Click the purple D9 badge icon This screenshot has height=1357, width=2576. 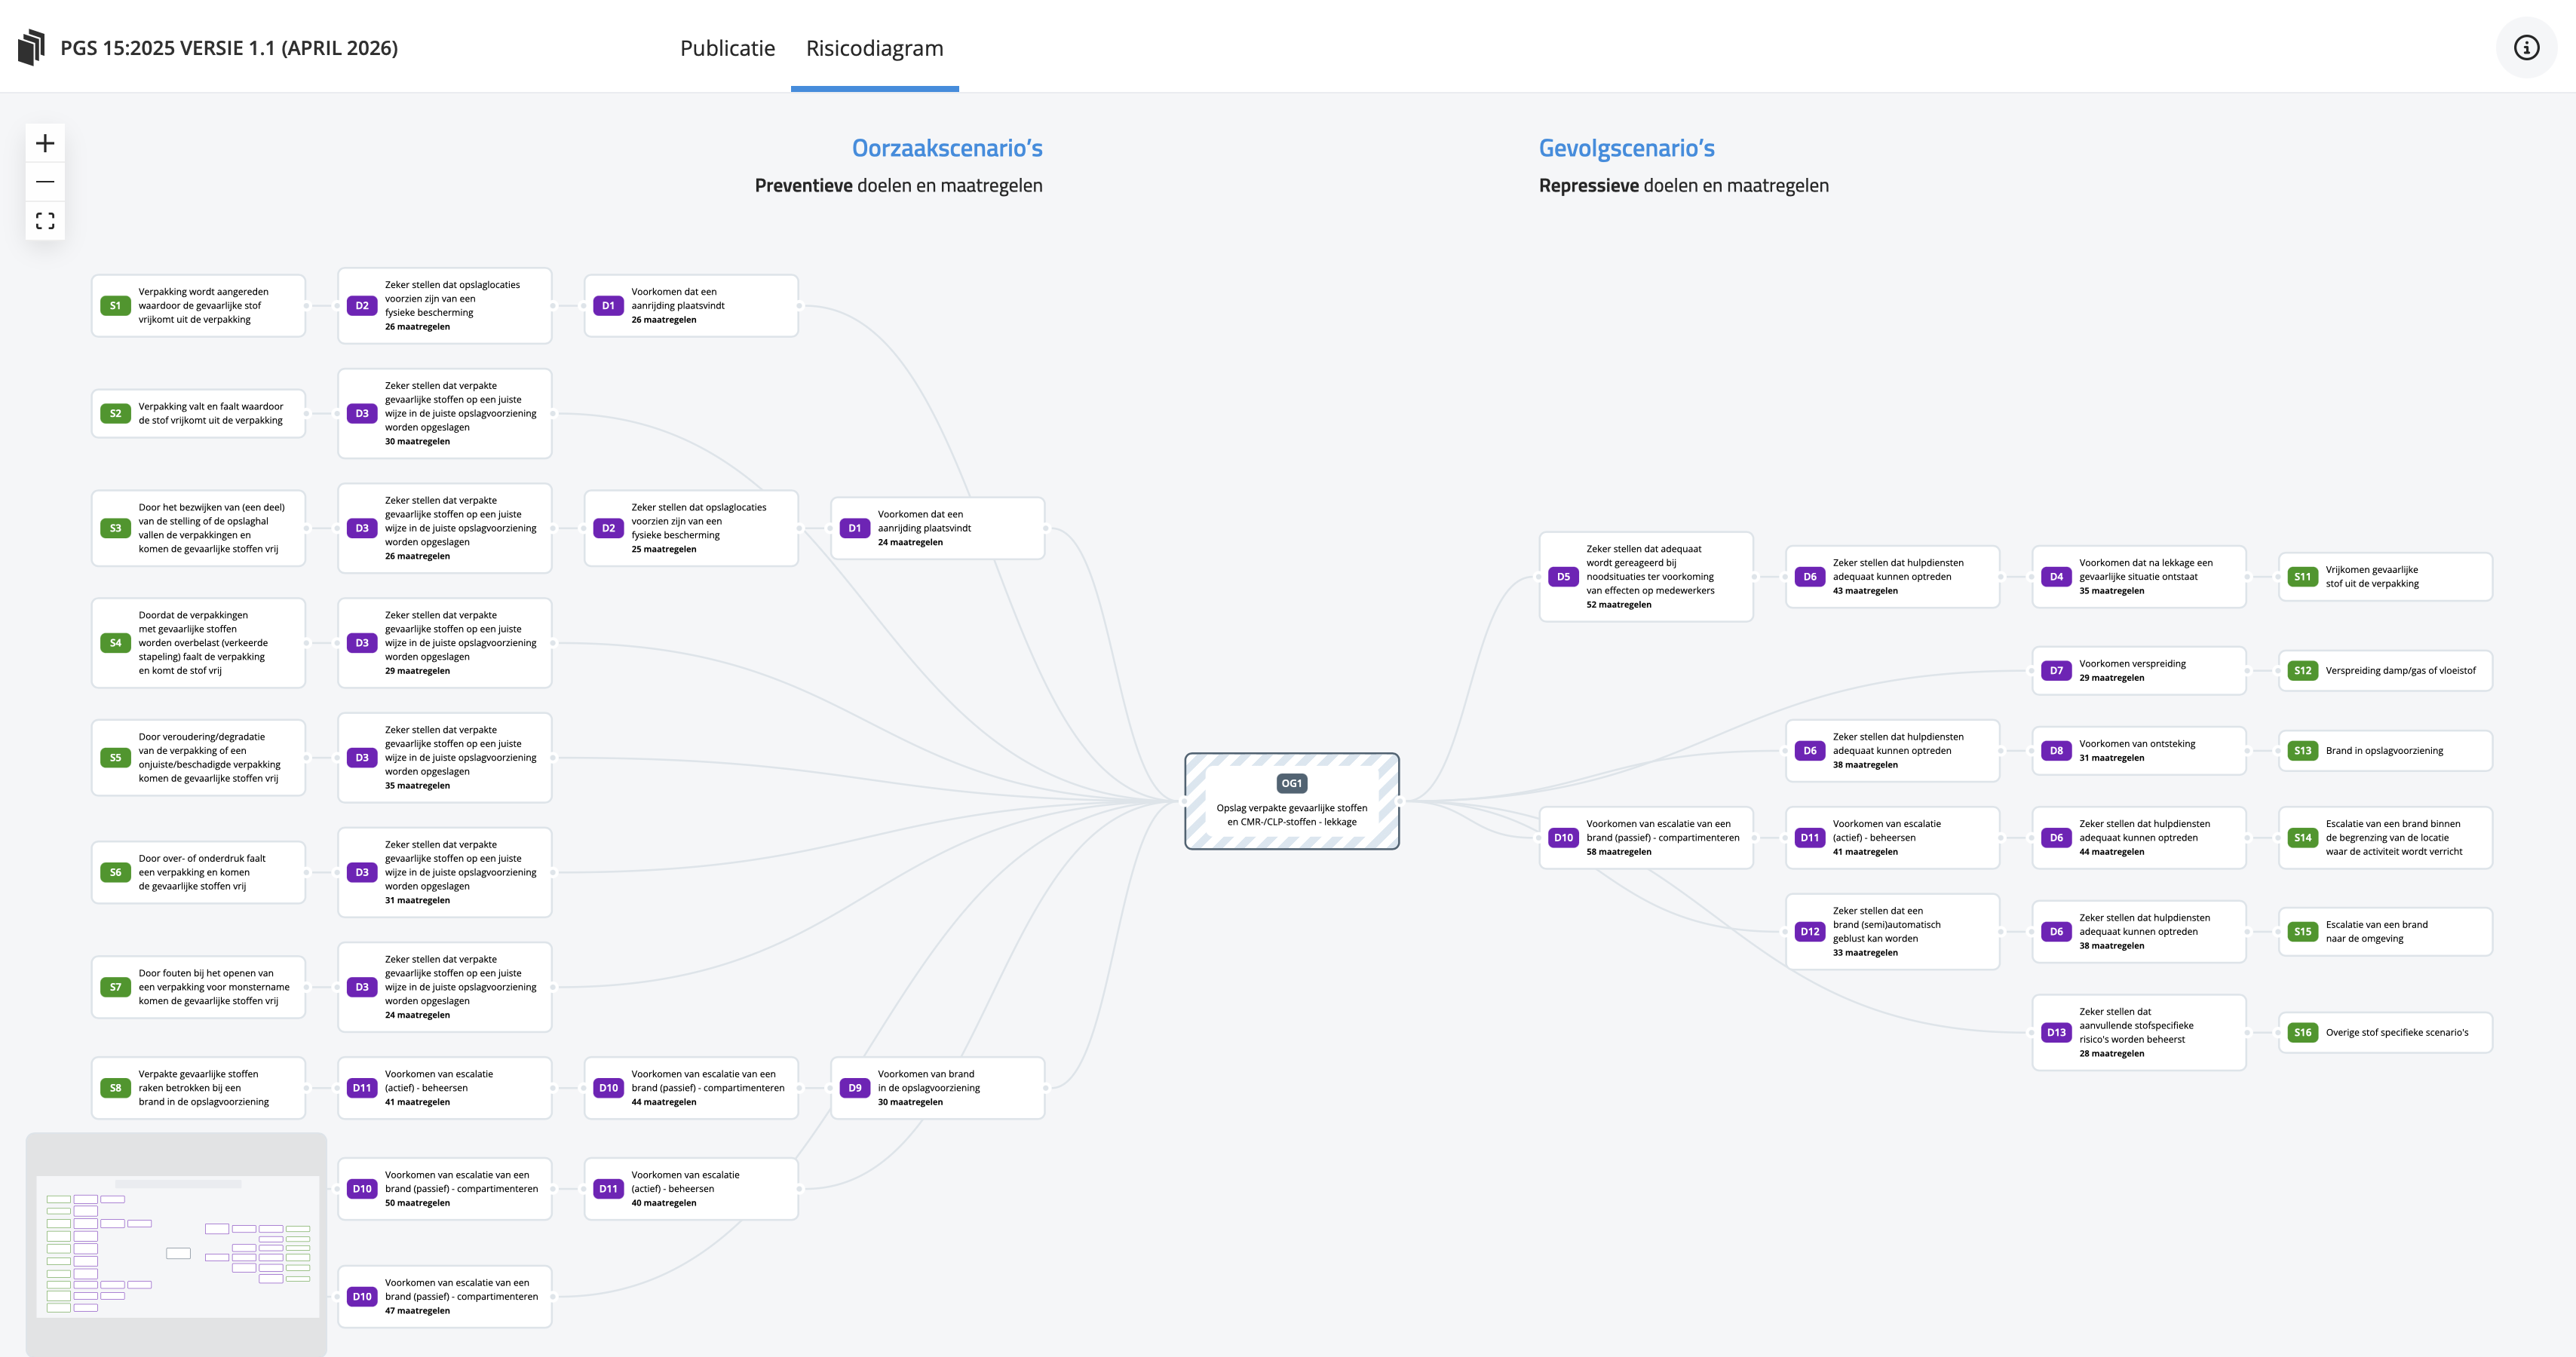pyautogui.click(x=854, y=1088)
